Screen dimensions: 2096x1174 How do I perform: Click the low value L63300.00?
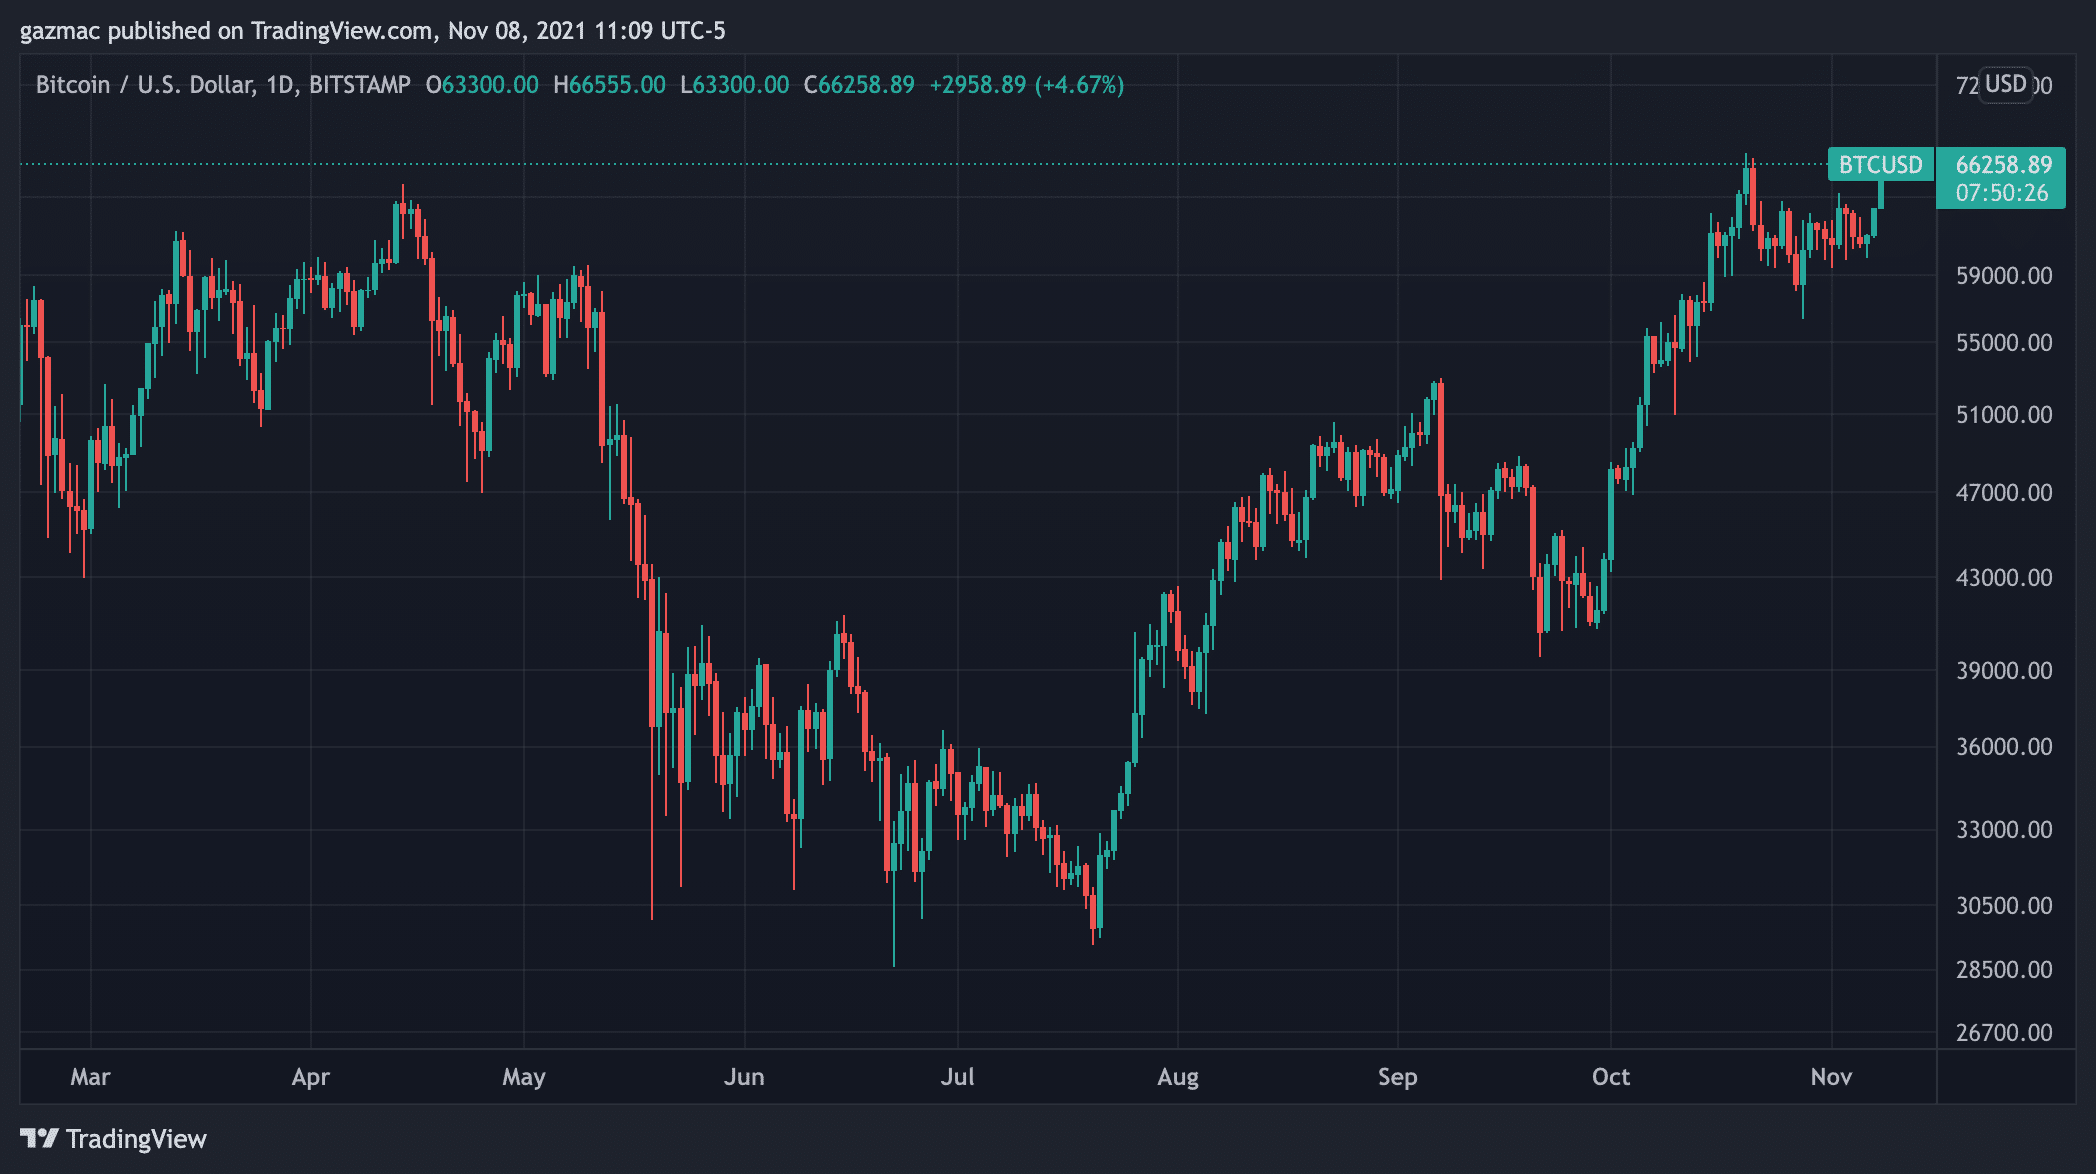735,85
